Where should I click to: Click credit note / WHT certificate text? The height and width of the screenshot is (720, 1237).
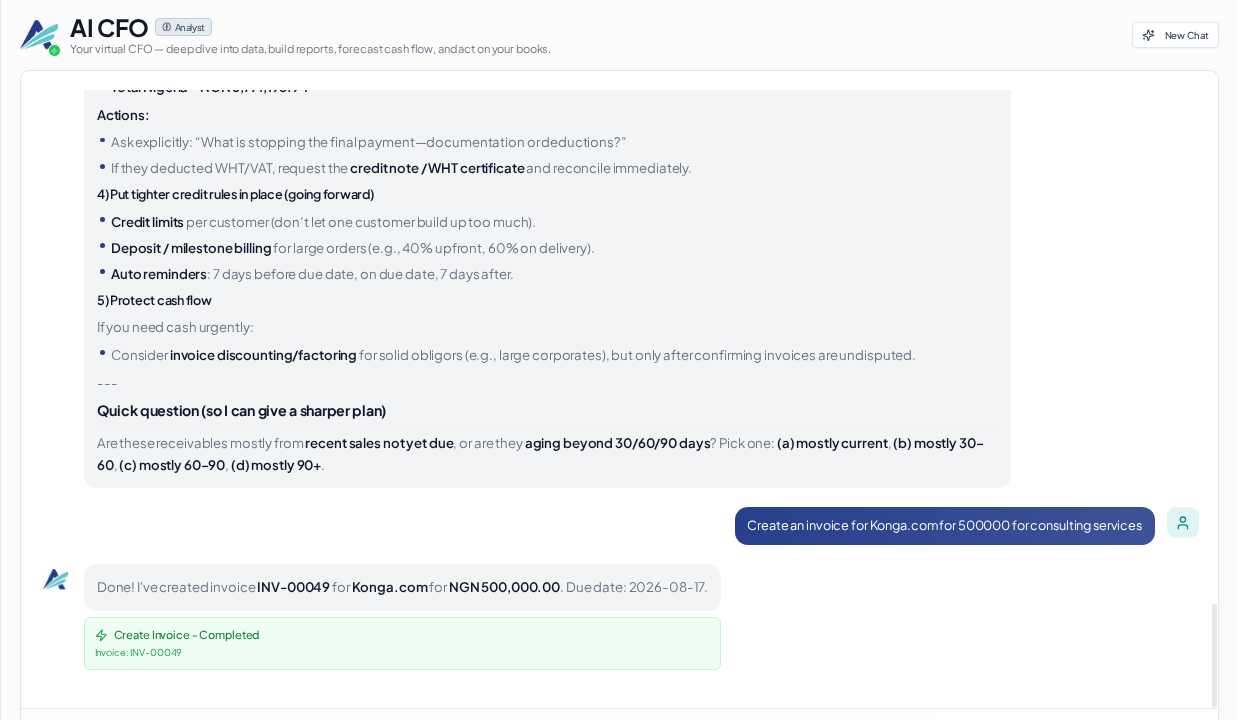coord(437,168)
